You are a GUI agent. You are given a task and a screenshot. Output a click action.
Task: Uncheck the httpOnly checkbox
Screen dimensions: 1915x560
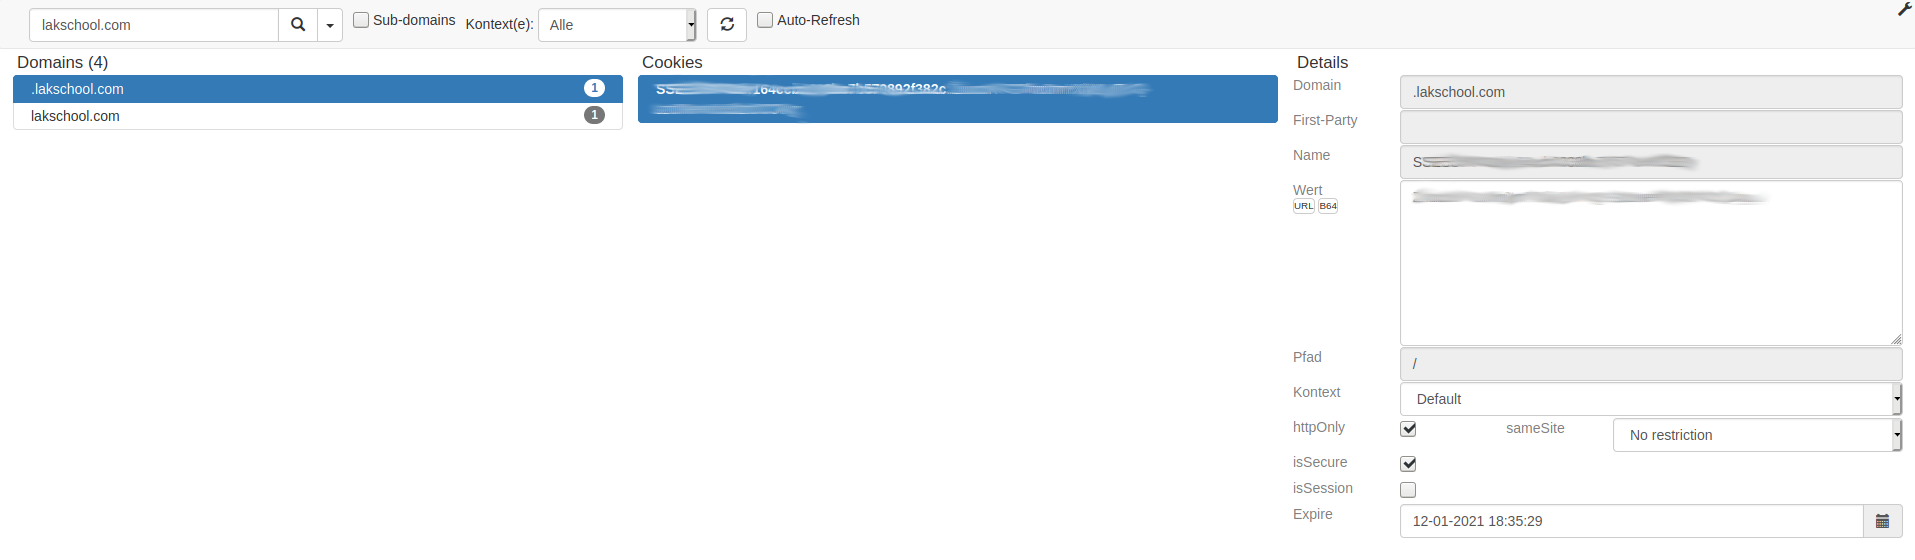click(x=1408, y=429)
